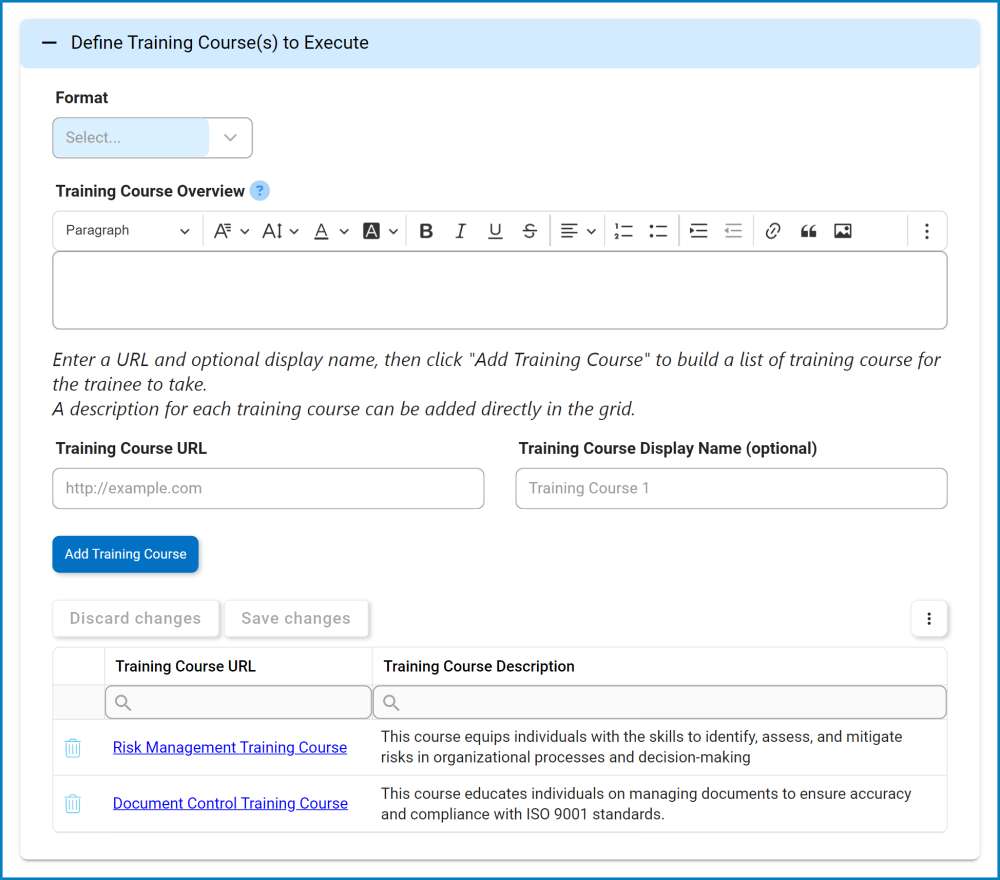Open the Paragraph style dropdown
This screenshot has width=1000, height=880.
[127, 230]
